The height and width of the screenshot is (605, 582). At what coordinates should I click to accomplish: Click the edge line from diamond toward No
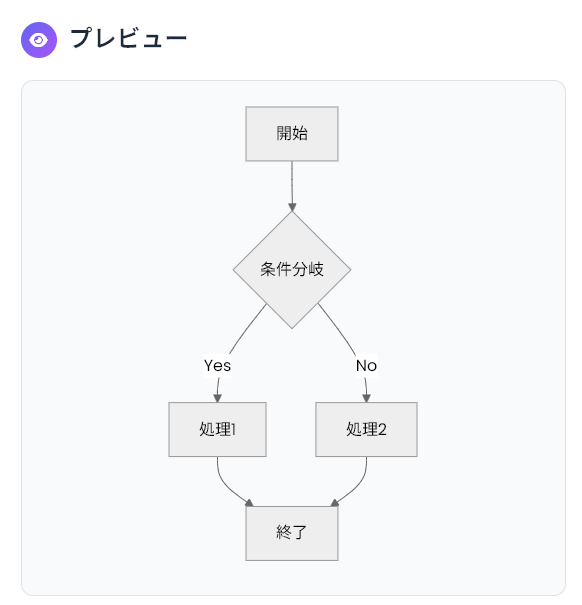point(337,329)
